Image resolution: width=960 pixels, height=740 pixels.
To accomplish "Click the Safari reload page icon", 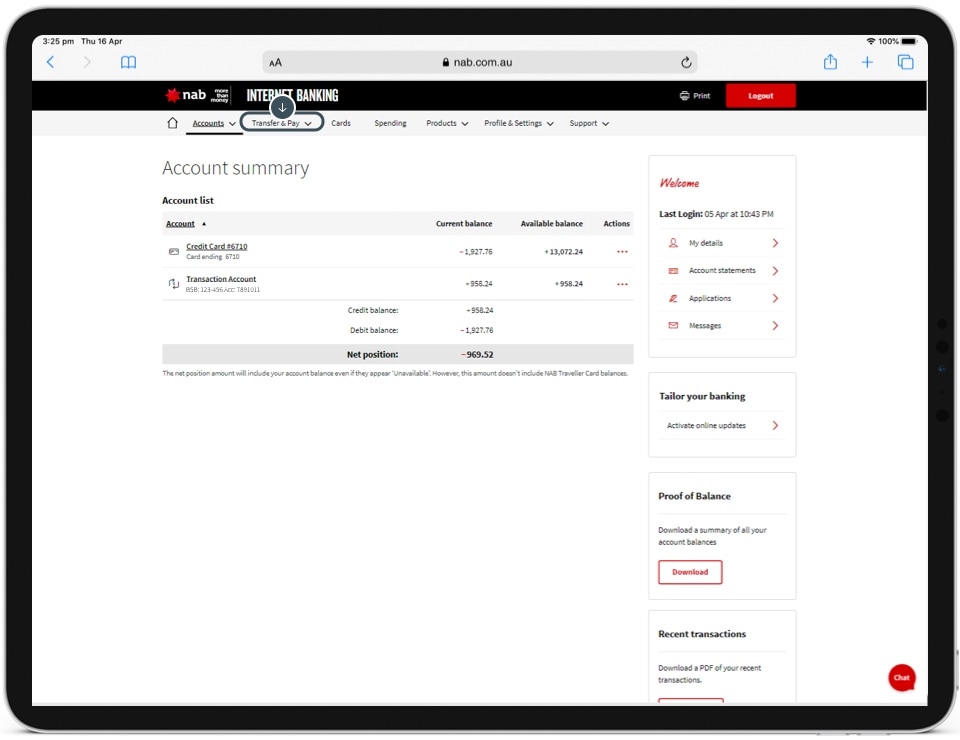I will click(x=686, y=62).
